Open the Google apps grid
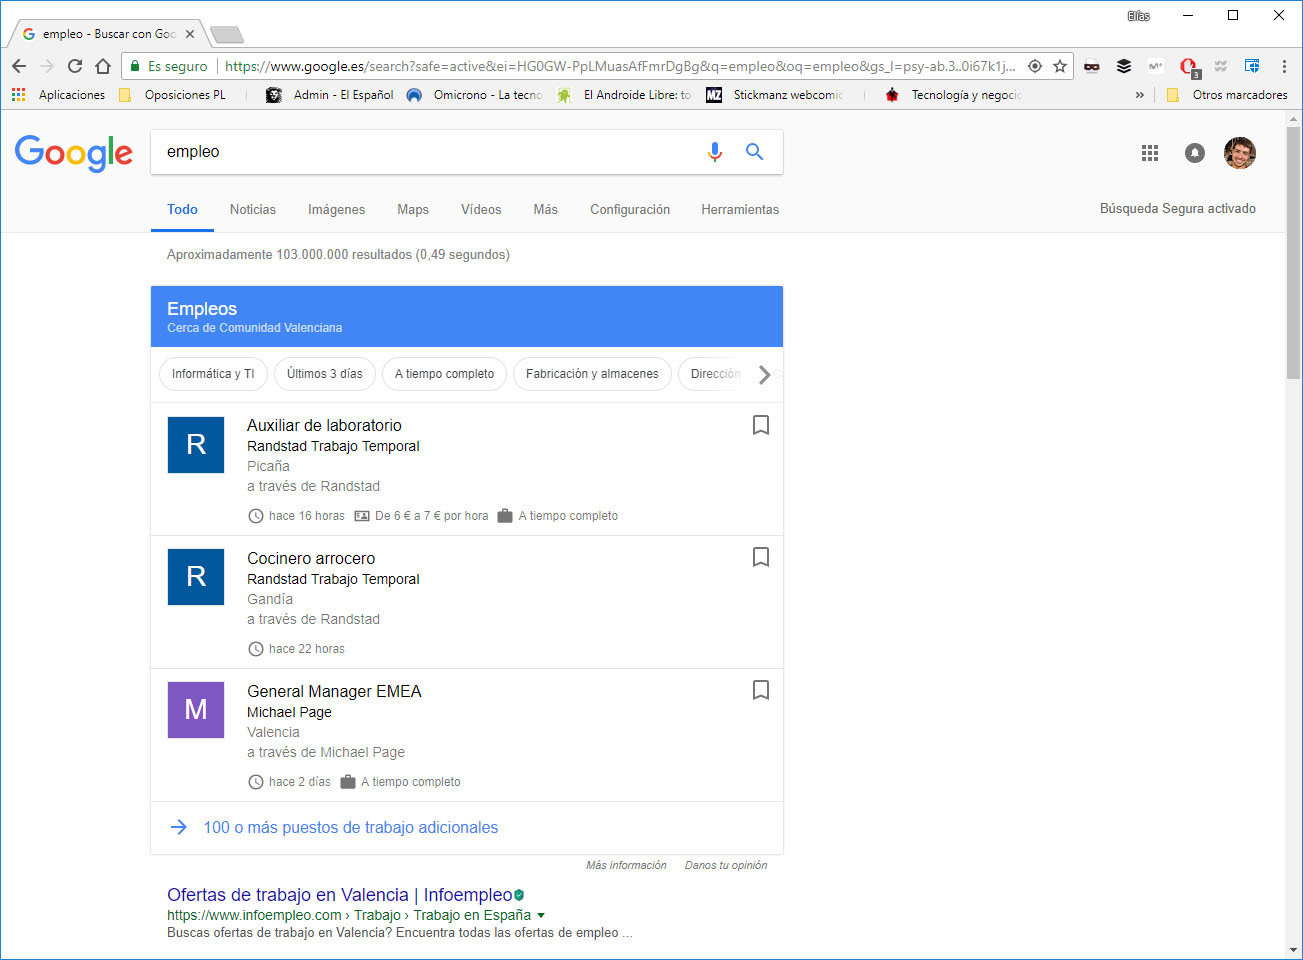1303x960 pixels. [x=1149, y=153]
